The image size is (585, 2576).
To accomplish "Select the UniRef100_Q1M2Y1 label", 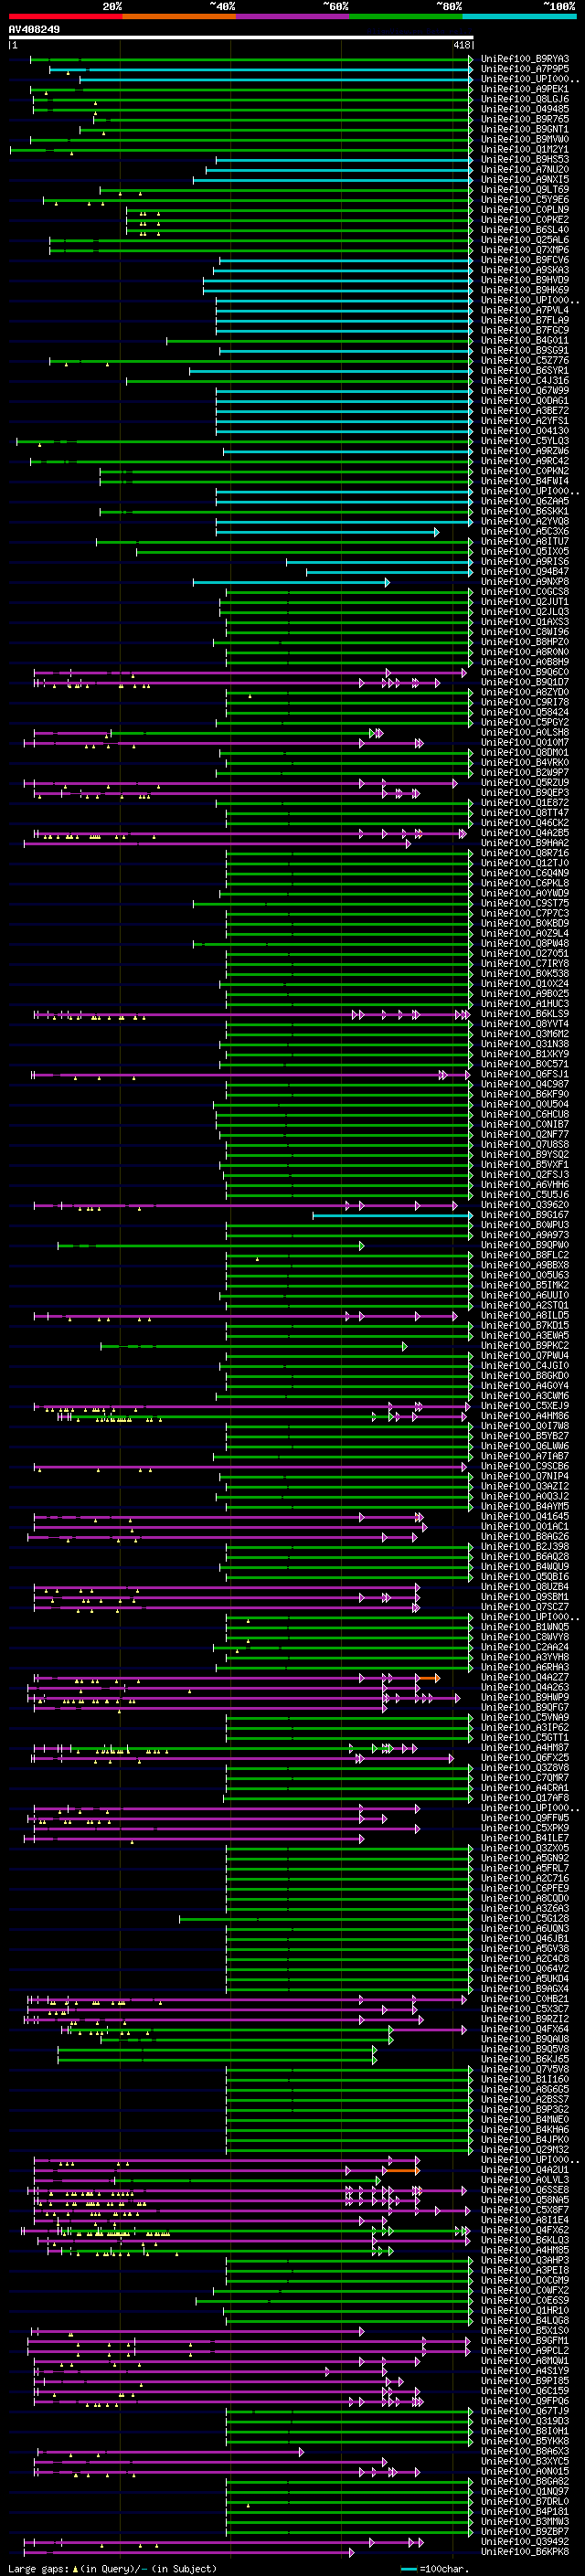I will [x=525, y=149].
